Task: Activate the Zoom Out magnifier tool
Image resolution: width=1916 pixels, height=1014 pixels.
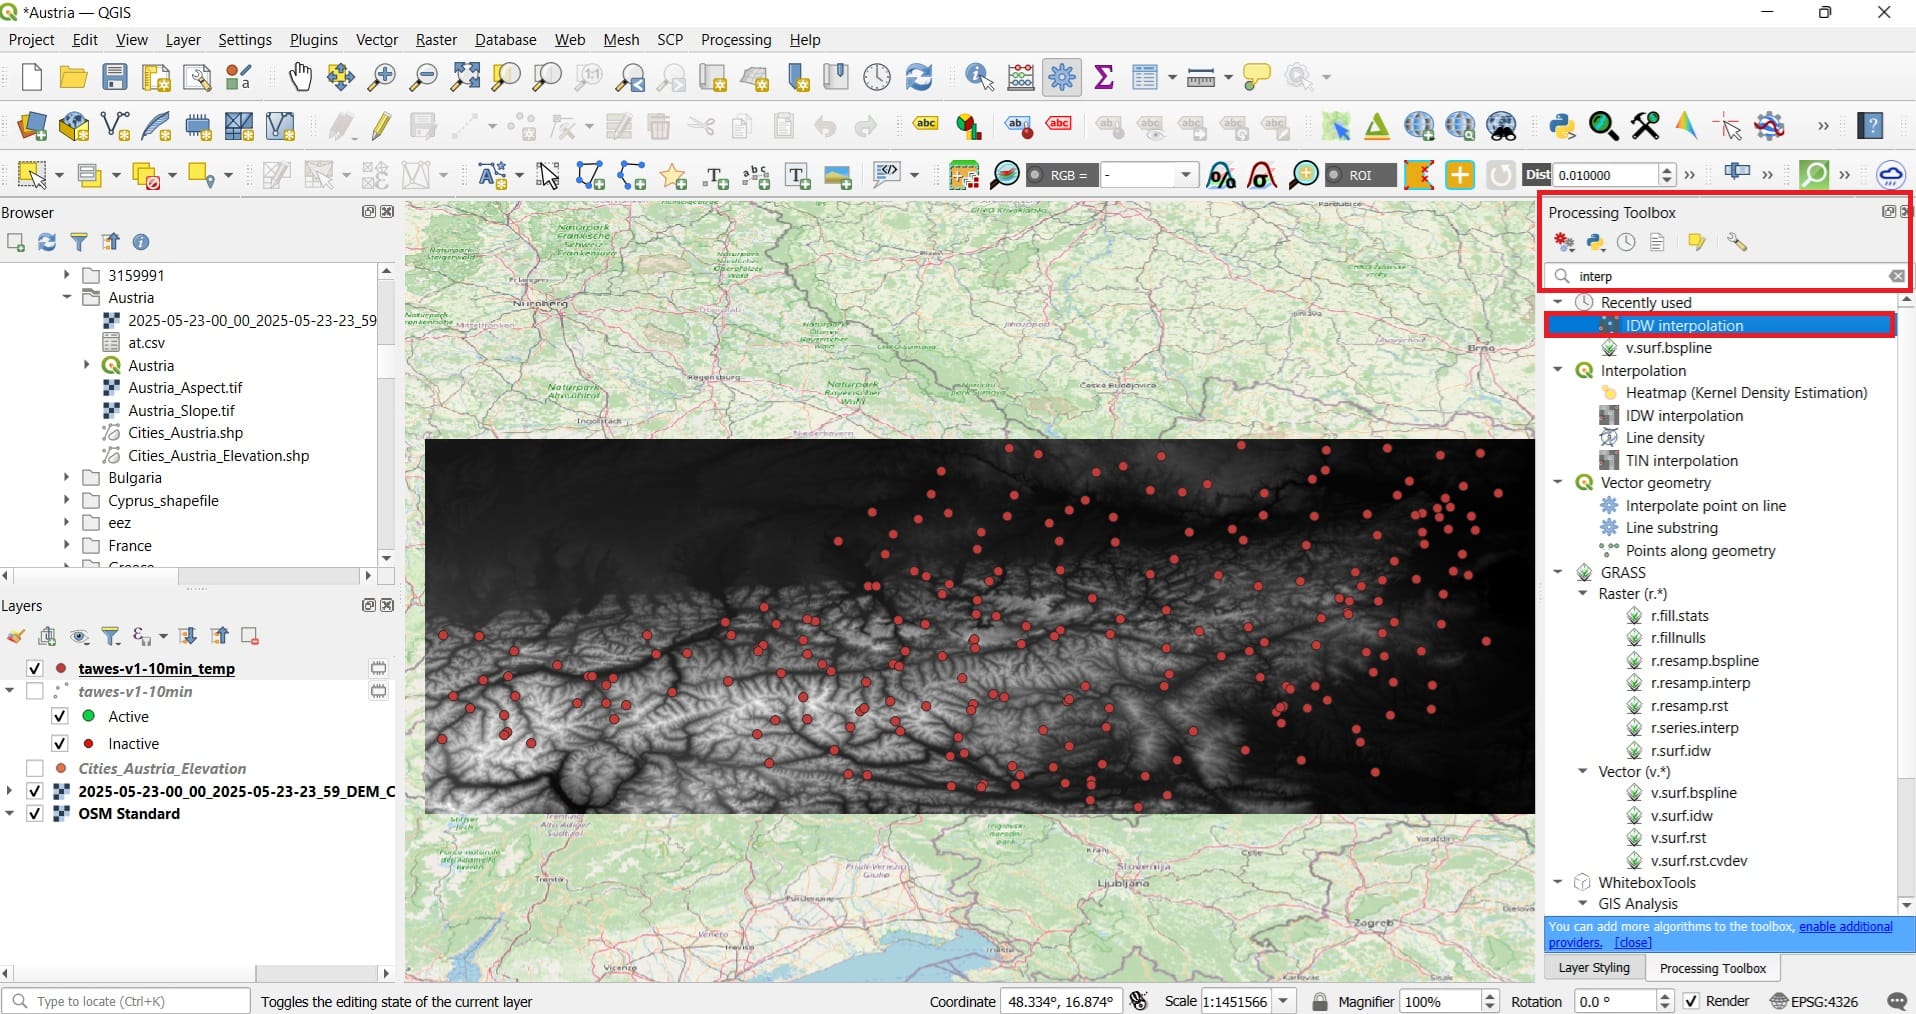Action: 424,77
